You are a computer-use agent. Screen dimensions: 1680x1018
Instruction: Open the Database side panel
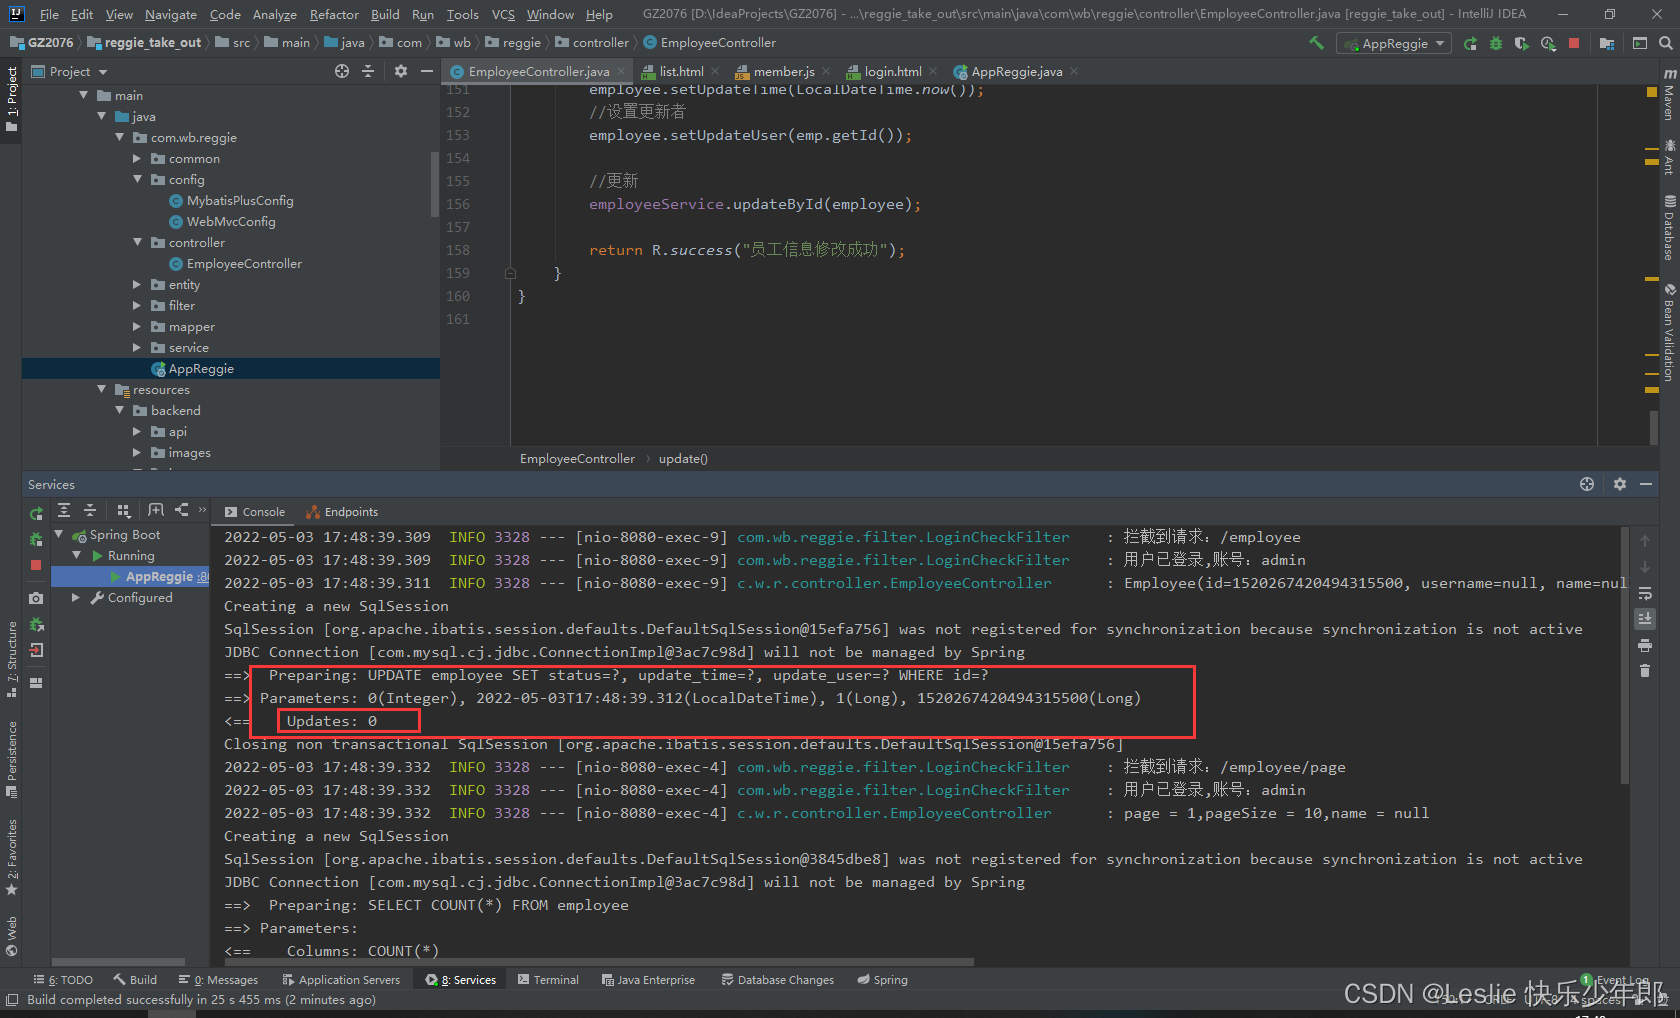click(1669, 227)
